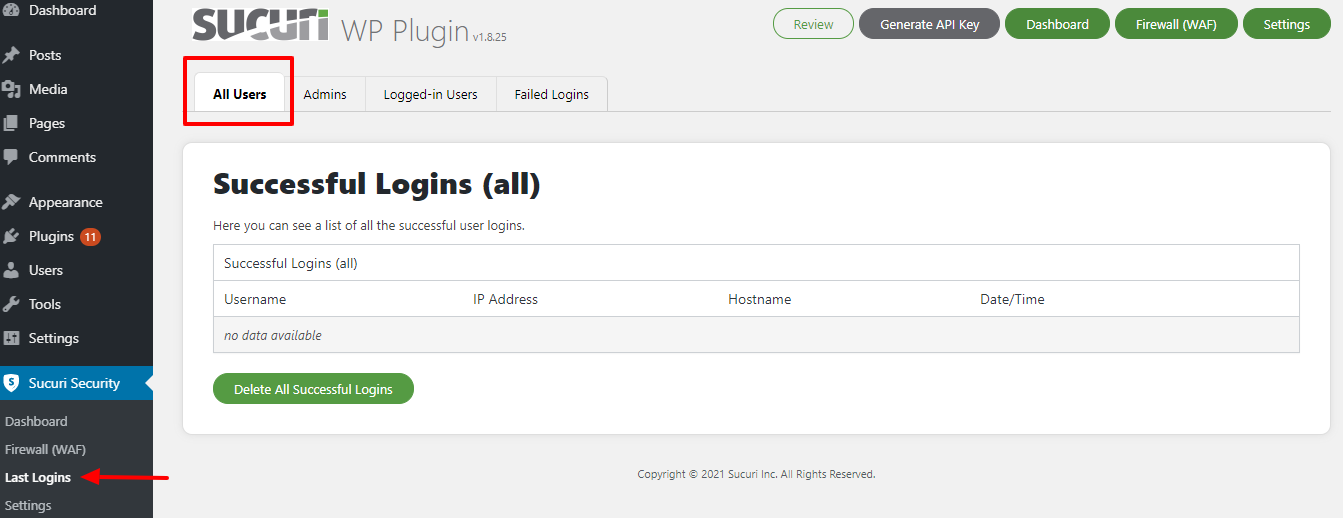
Task: Click the Users person icon
Action: pyautogui.click(x=11, y=270)
